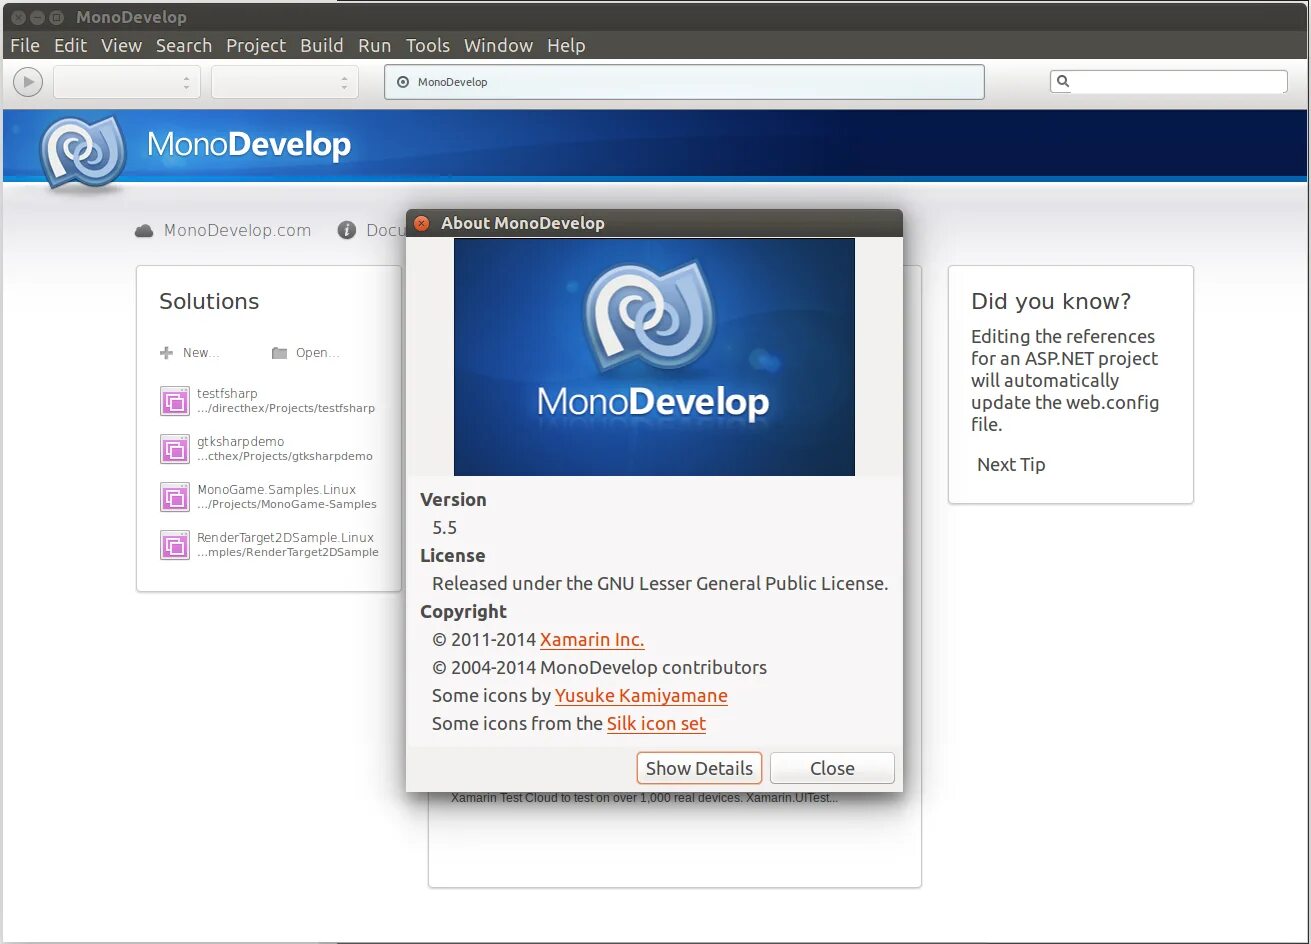Close the About MonoDevelop dialog via X
This screenshot has height=944, width=1311.
pyautogui.click(x=422, y=223)
